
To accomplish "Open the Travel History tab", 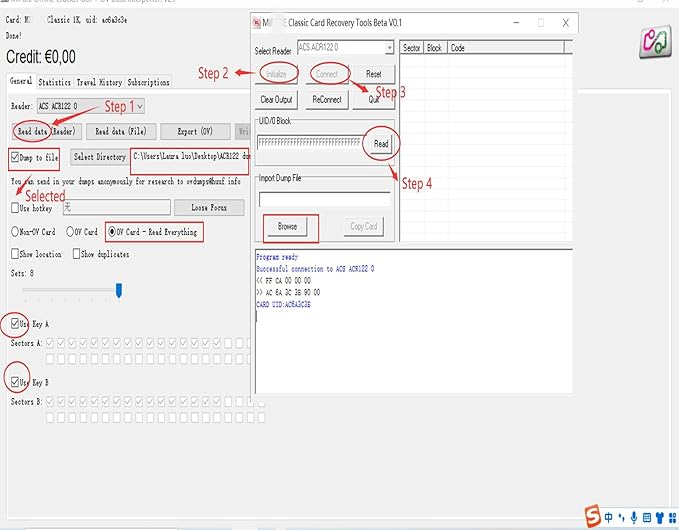I will (99, 82).
